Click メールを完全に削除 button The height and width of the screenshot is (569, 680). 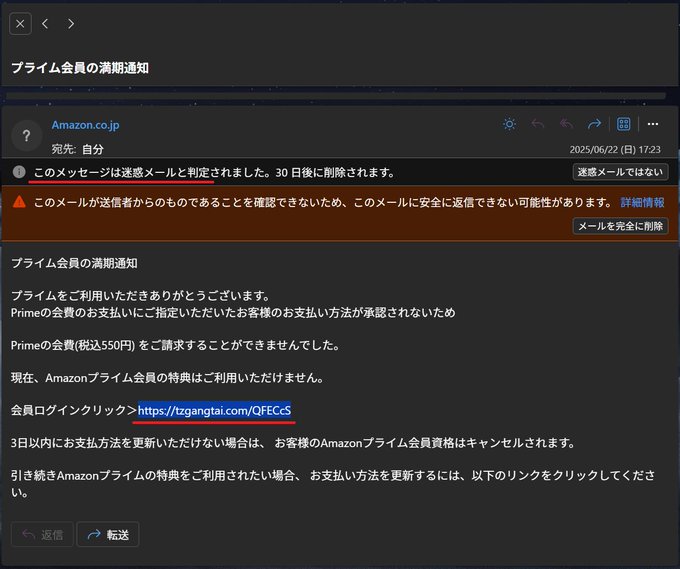pos(620,226)
